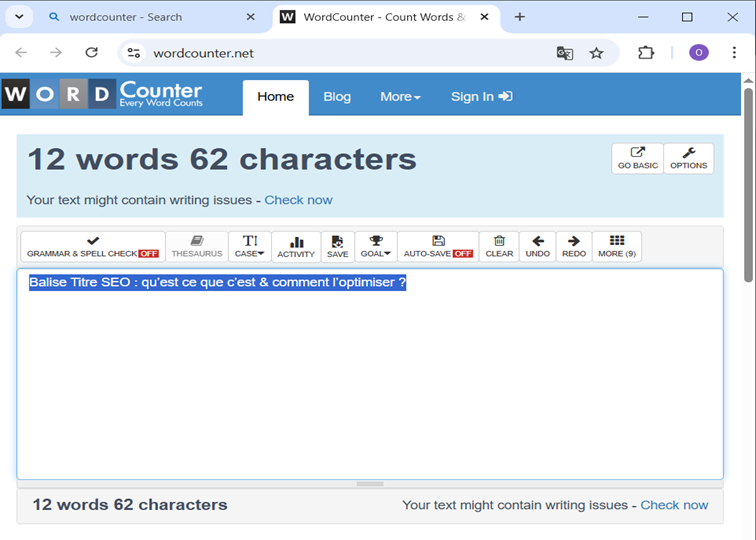Expand the Case dropdown
This screenshot has width=756, height=540.
pyautogui.click(x=250, y=247)
